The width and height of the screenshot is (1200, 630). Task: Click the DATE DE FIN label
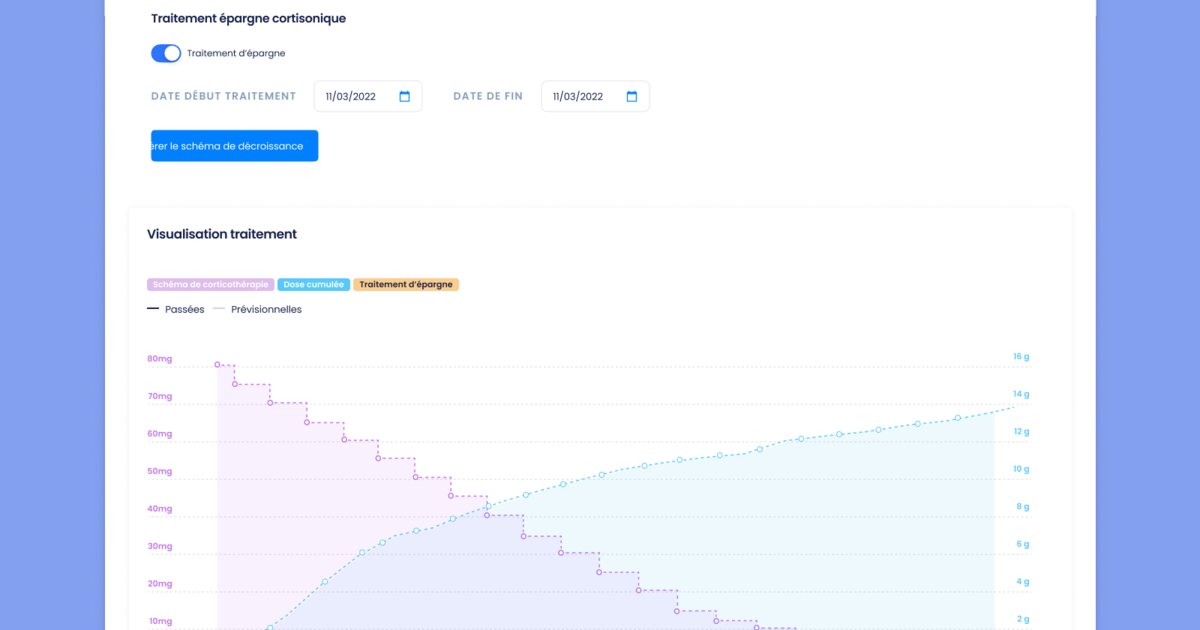[x=488, y=96]
